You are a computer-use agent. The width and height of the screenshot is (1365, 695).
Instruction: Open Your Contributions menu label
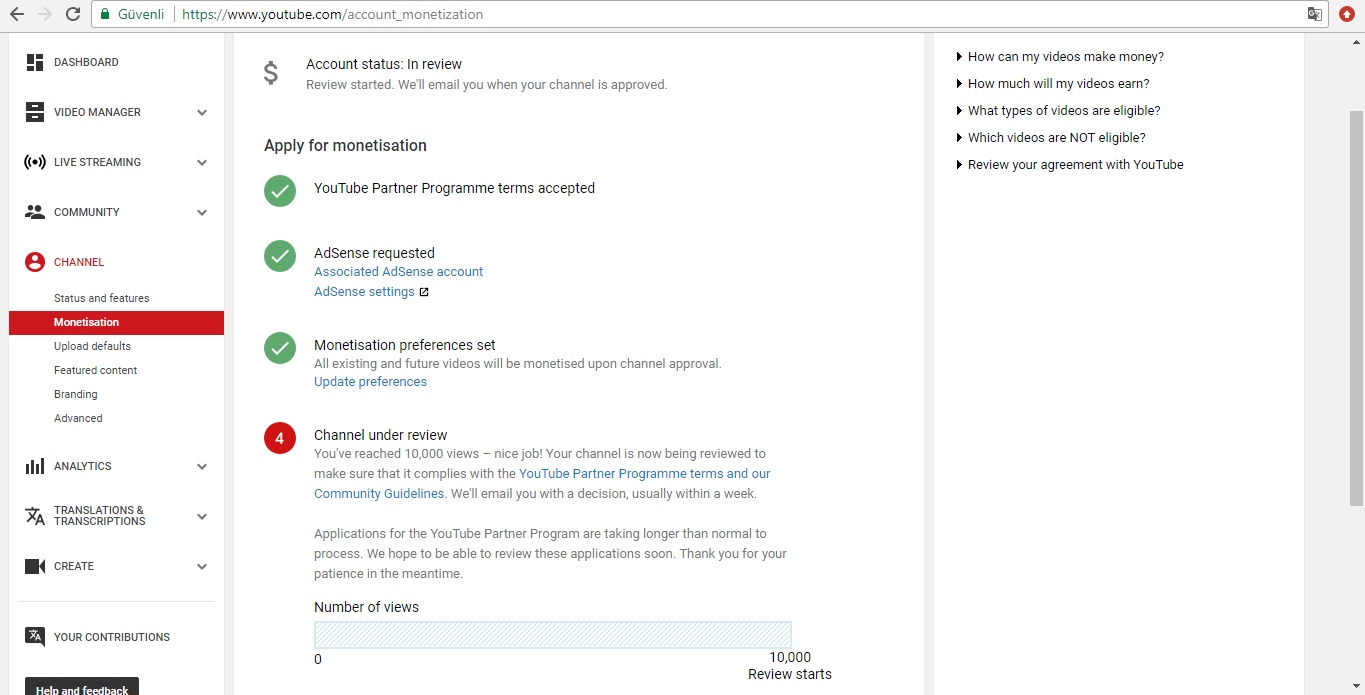112,637
